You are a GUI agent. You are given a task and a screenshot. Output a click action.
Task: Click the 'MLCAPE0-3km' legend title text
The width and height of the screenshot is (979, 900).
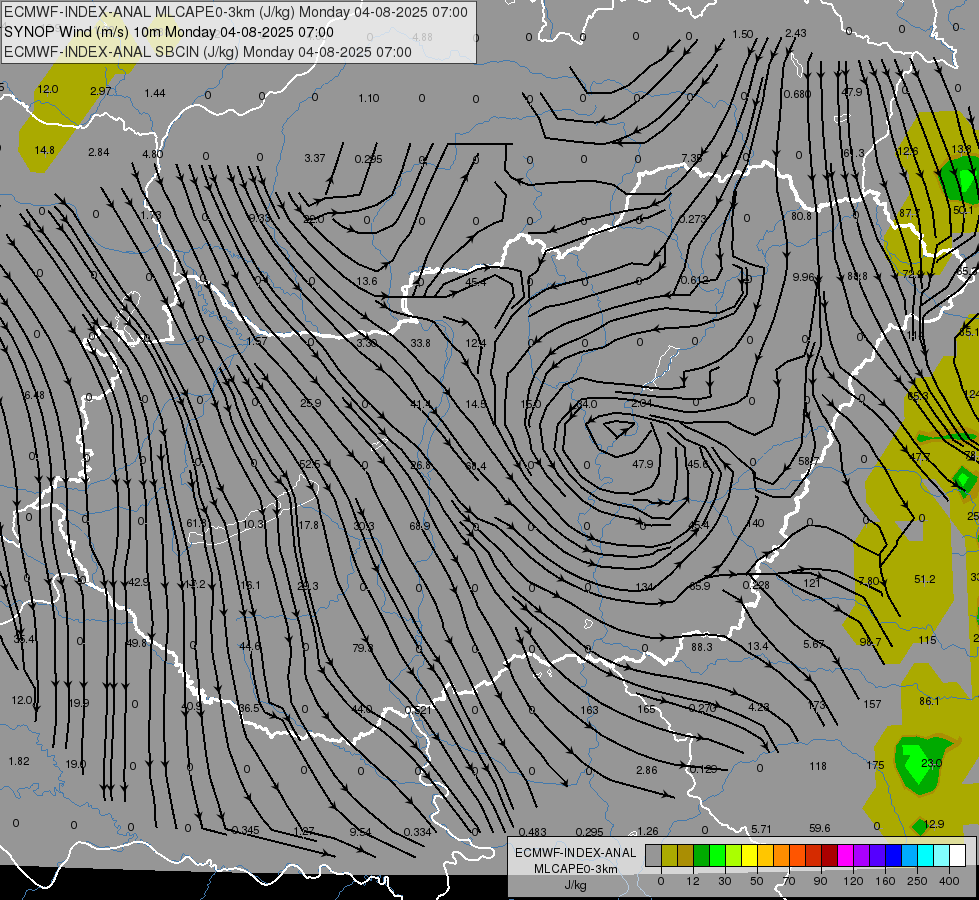(x=575, y=869)
